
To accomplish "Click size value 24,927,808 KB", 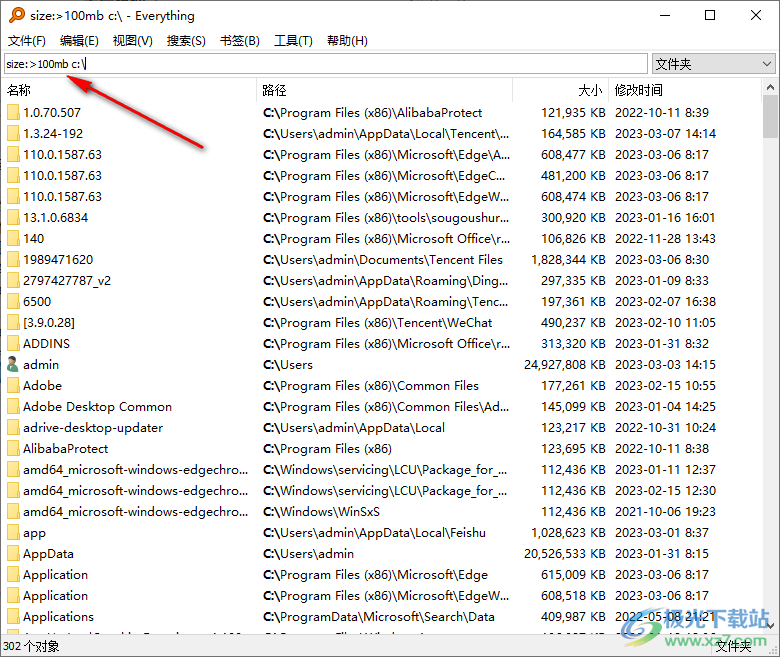I will [565, 365].
